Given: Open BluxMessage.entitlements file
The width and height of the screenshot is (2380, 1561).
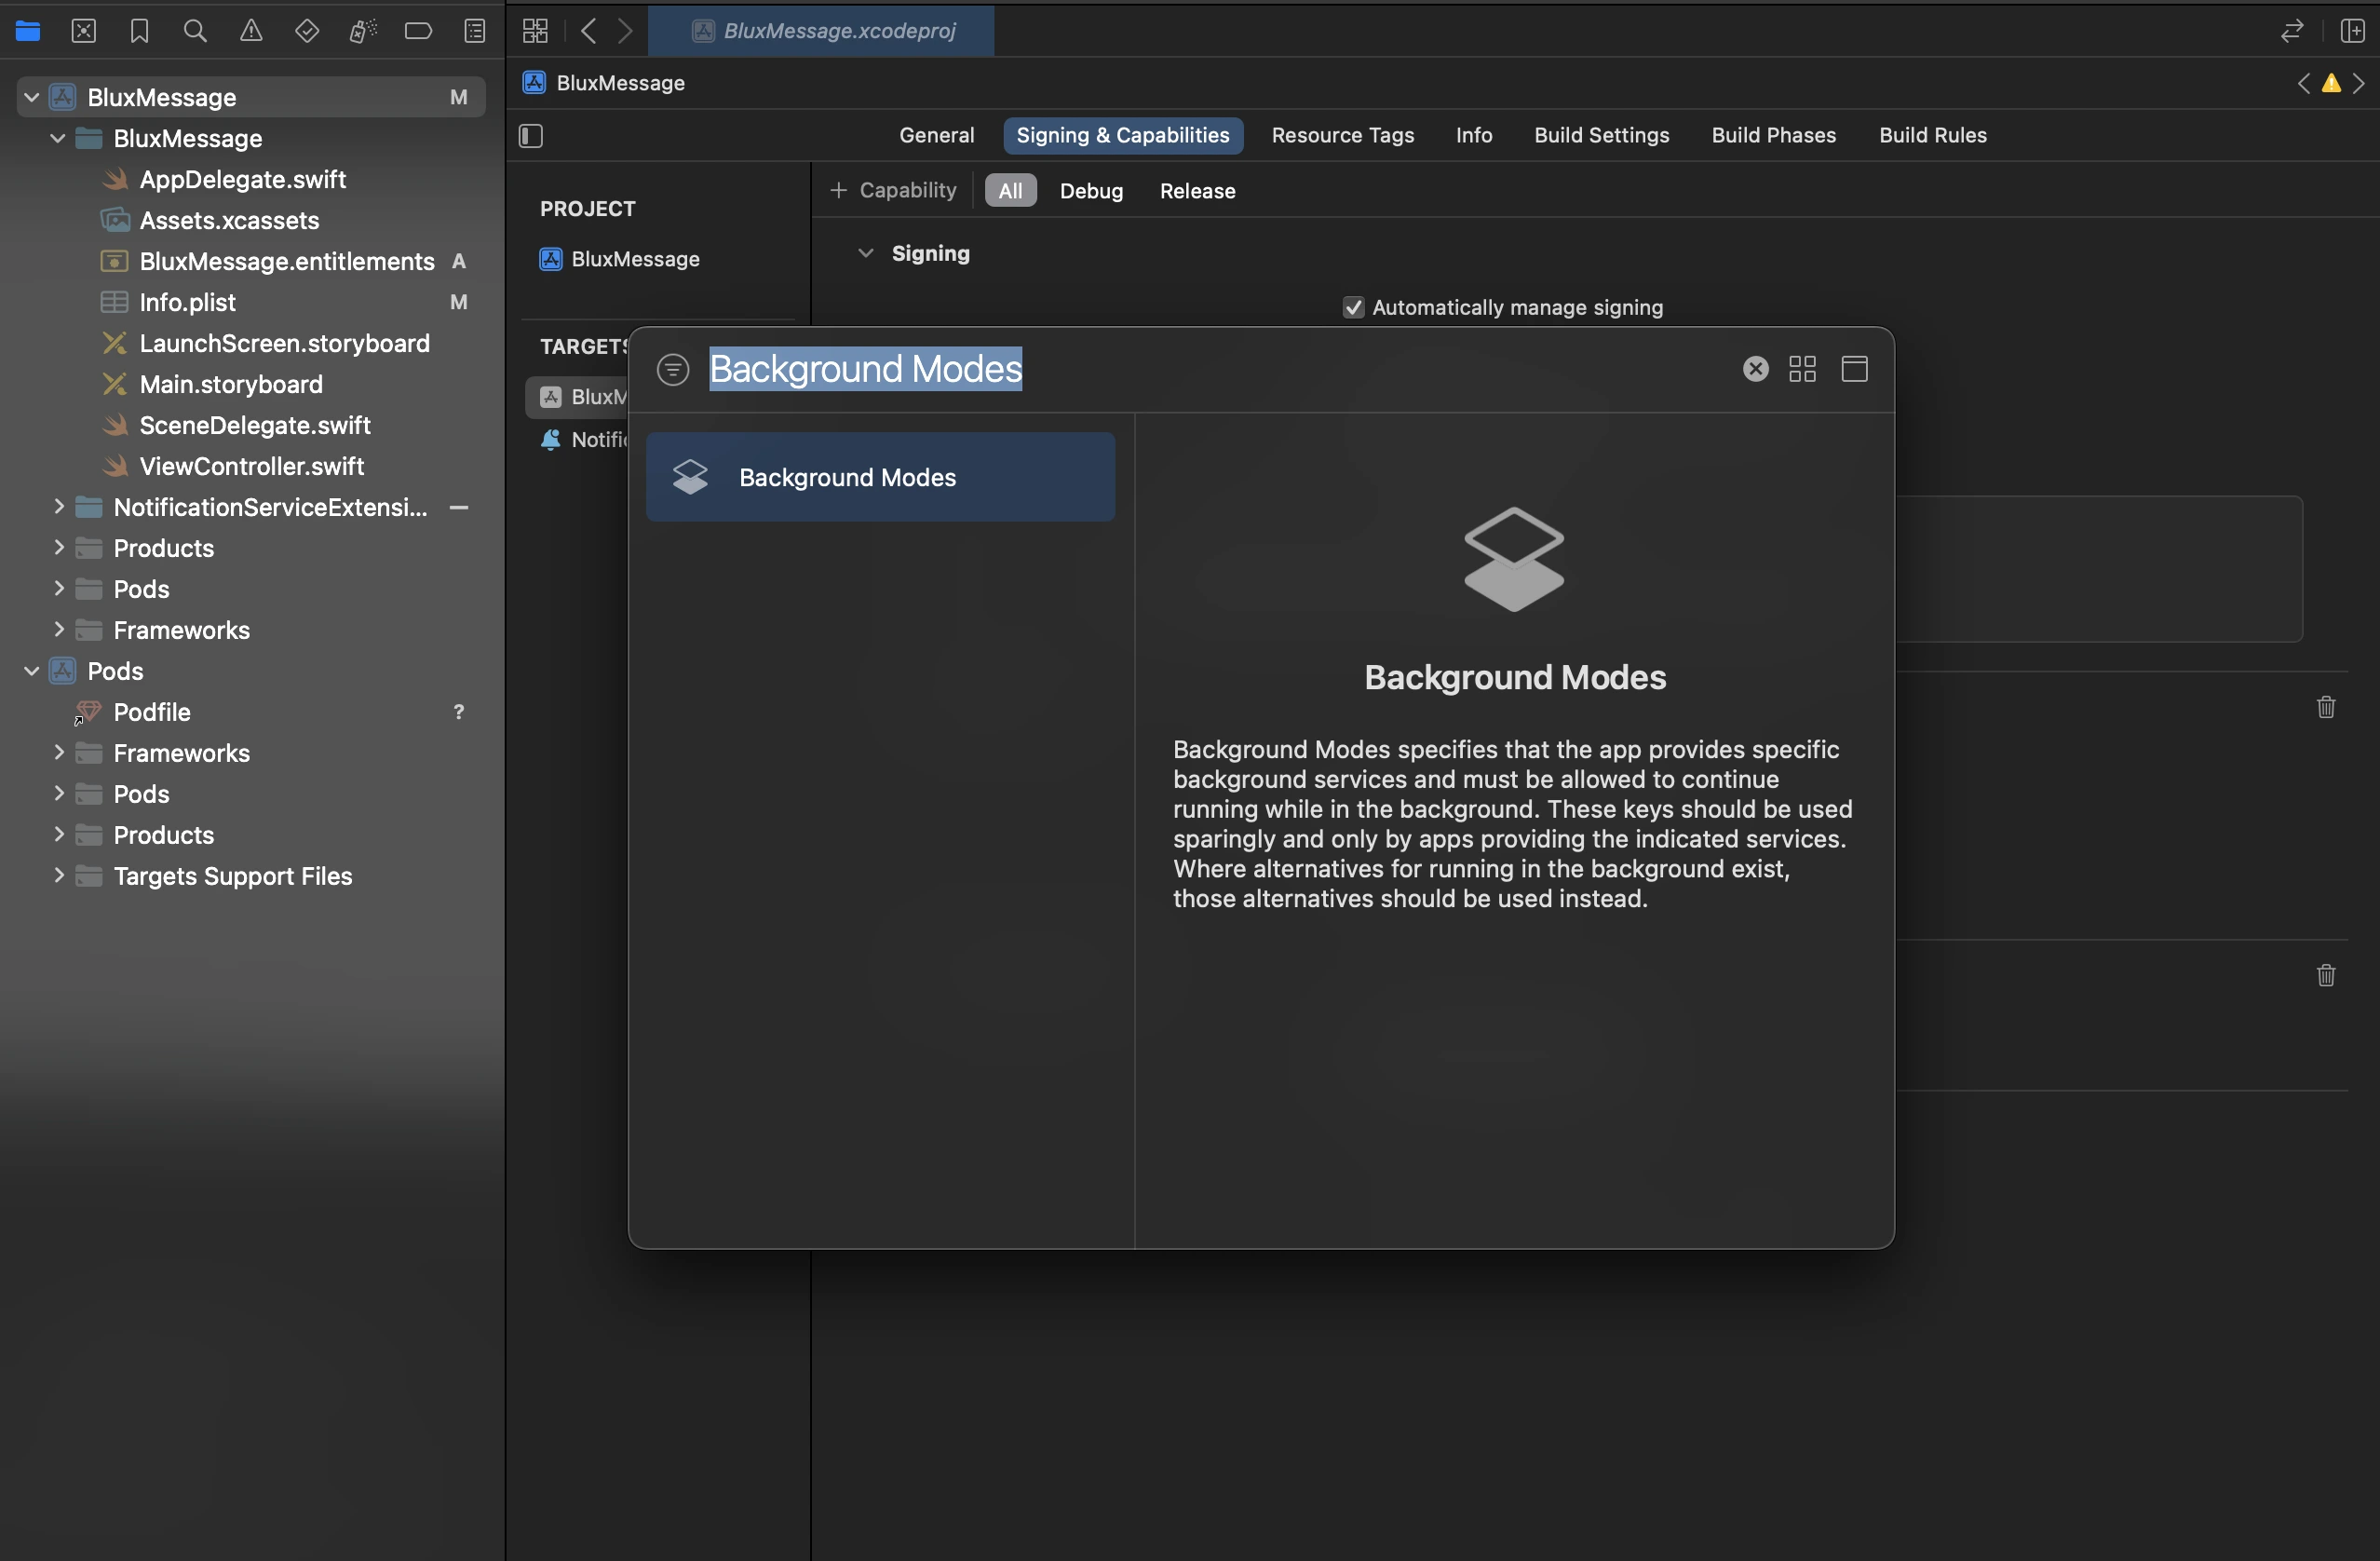Looking at the screenshot, I should pyautogui.click(x=286, y=261).
